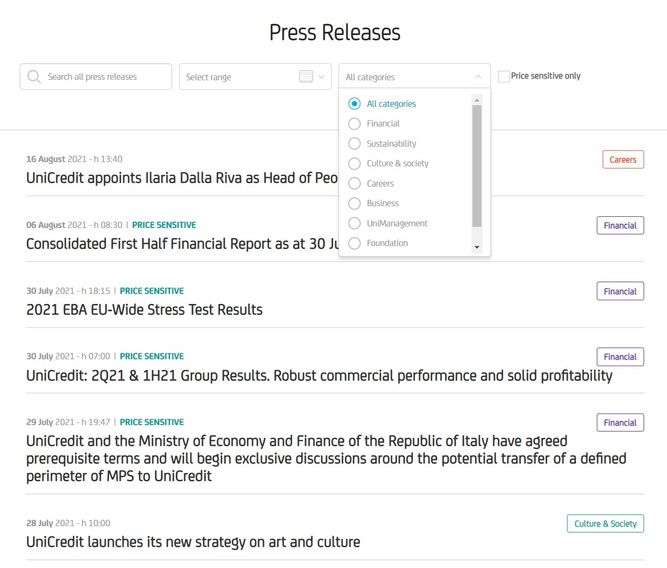Click Financial tag on 2Q21 Group Results
The width and height of the screenshot is (667, 568).
(620, 357)
